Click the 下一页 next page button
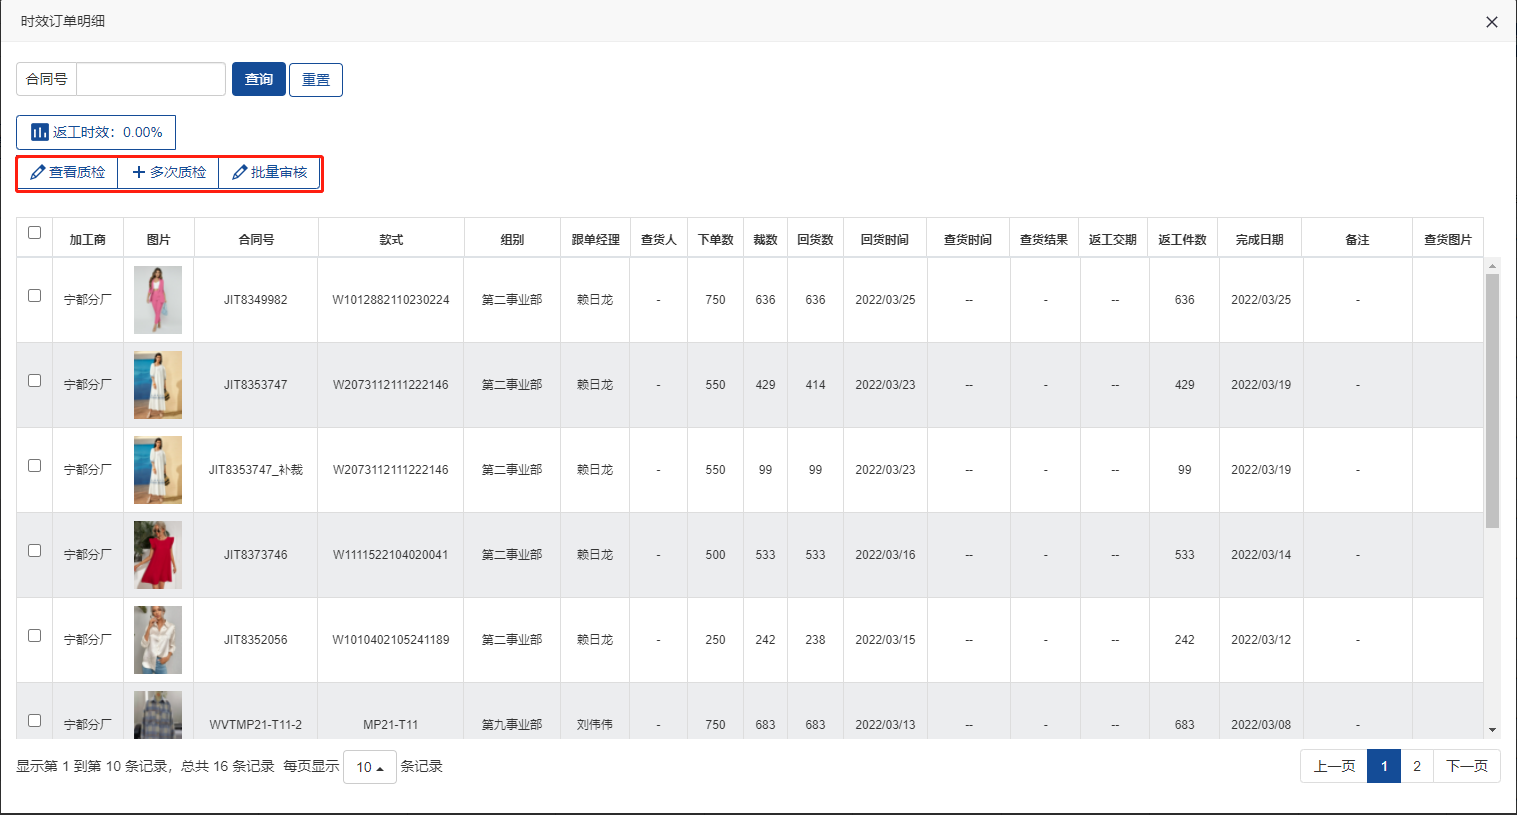Viewport: 1517px width, 815px height. [1466, 766]
